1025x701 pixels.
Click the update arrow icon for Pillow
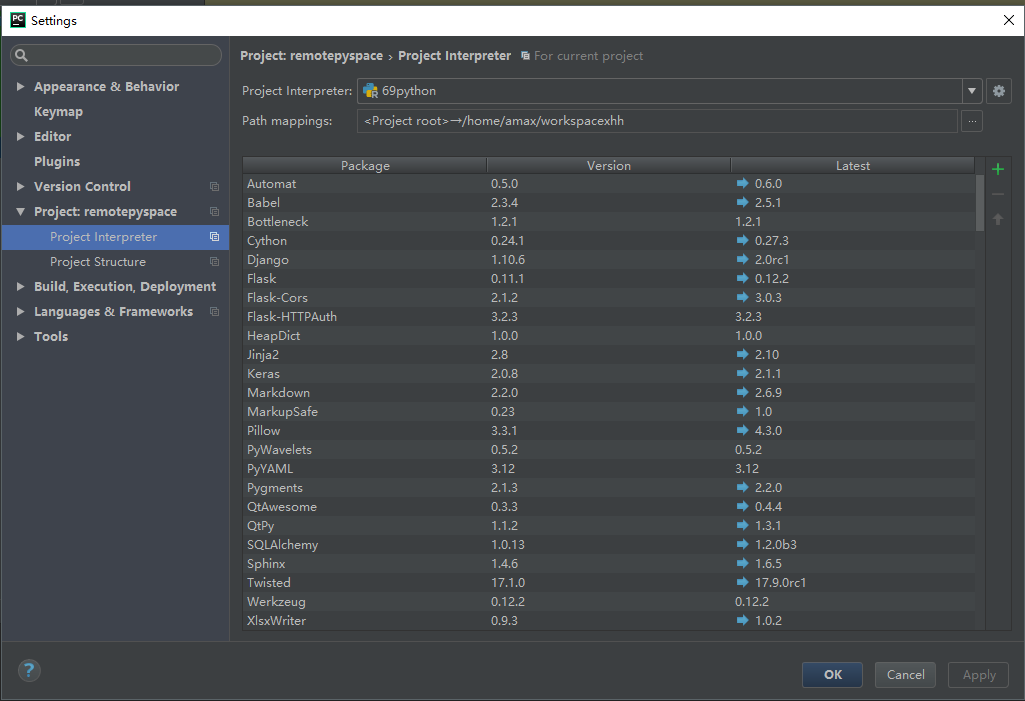(742, 430)
